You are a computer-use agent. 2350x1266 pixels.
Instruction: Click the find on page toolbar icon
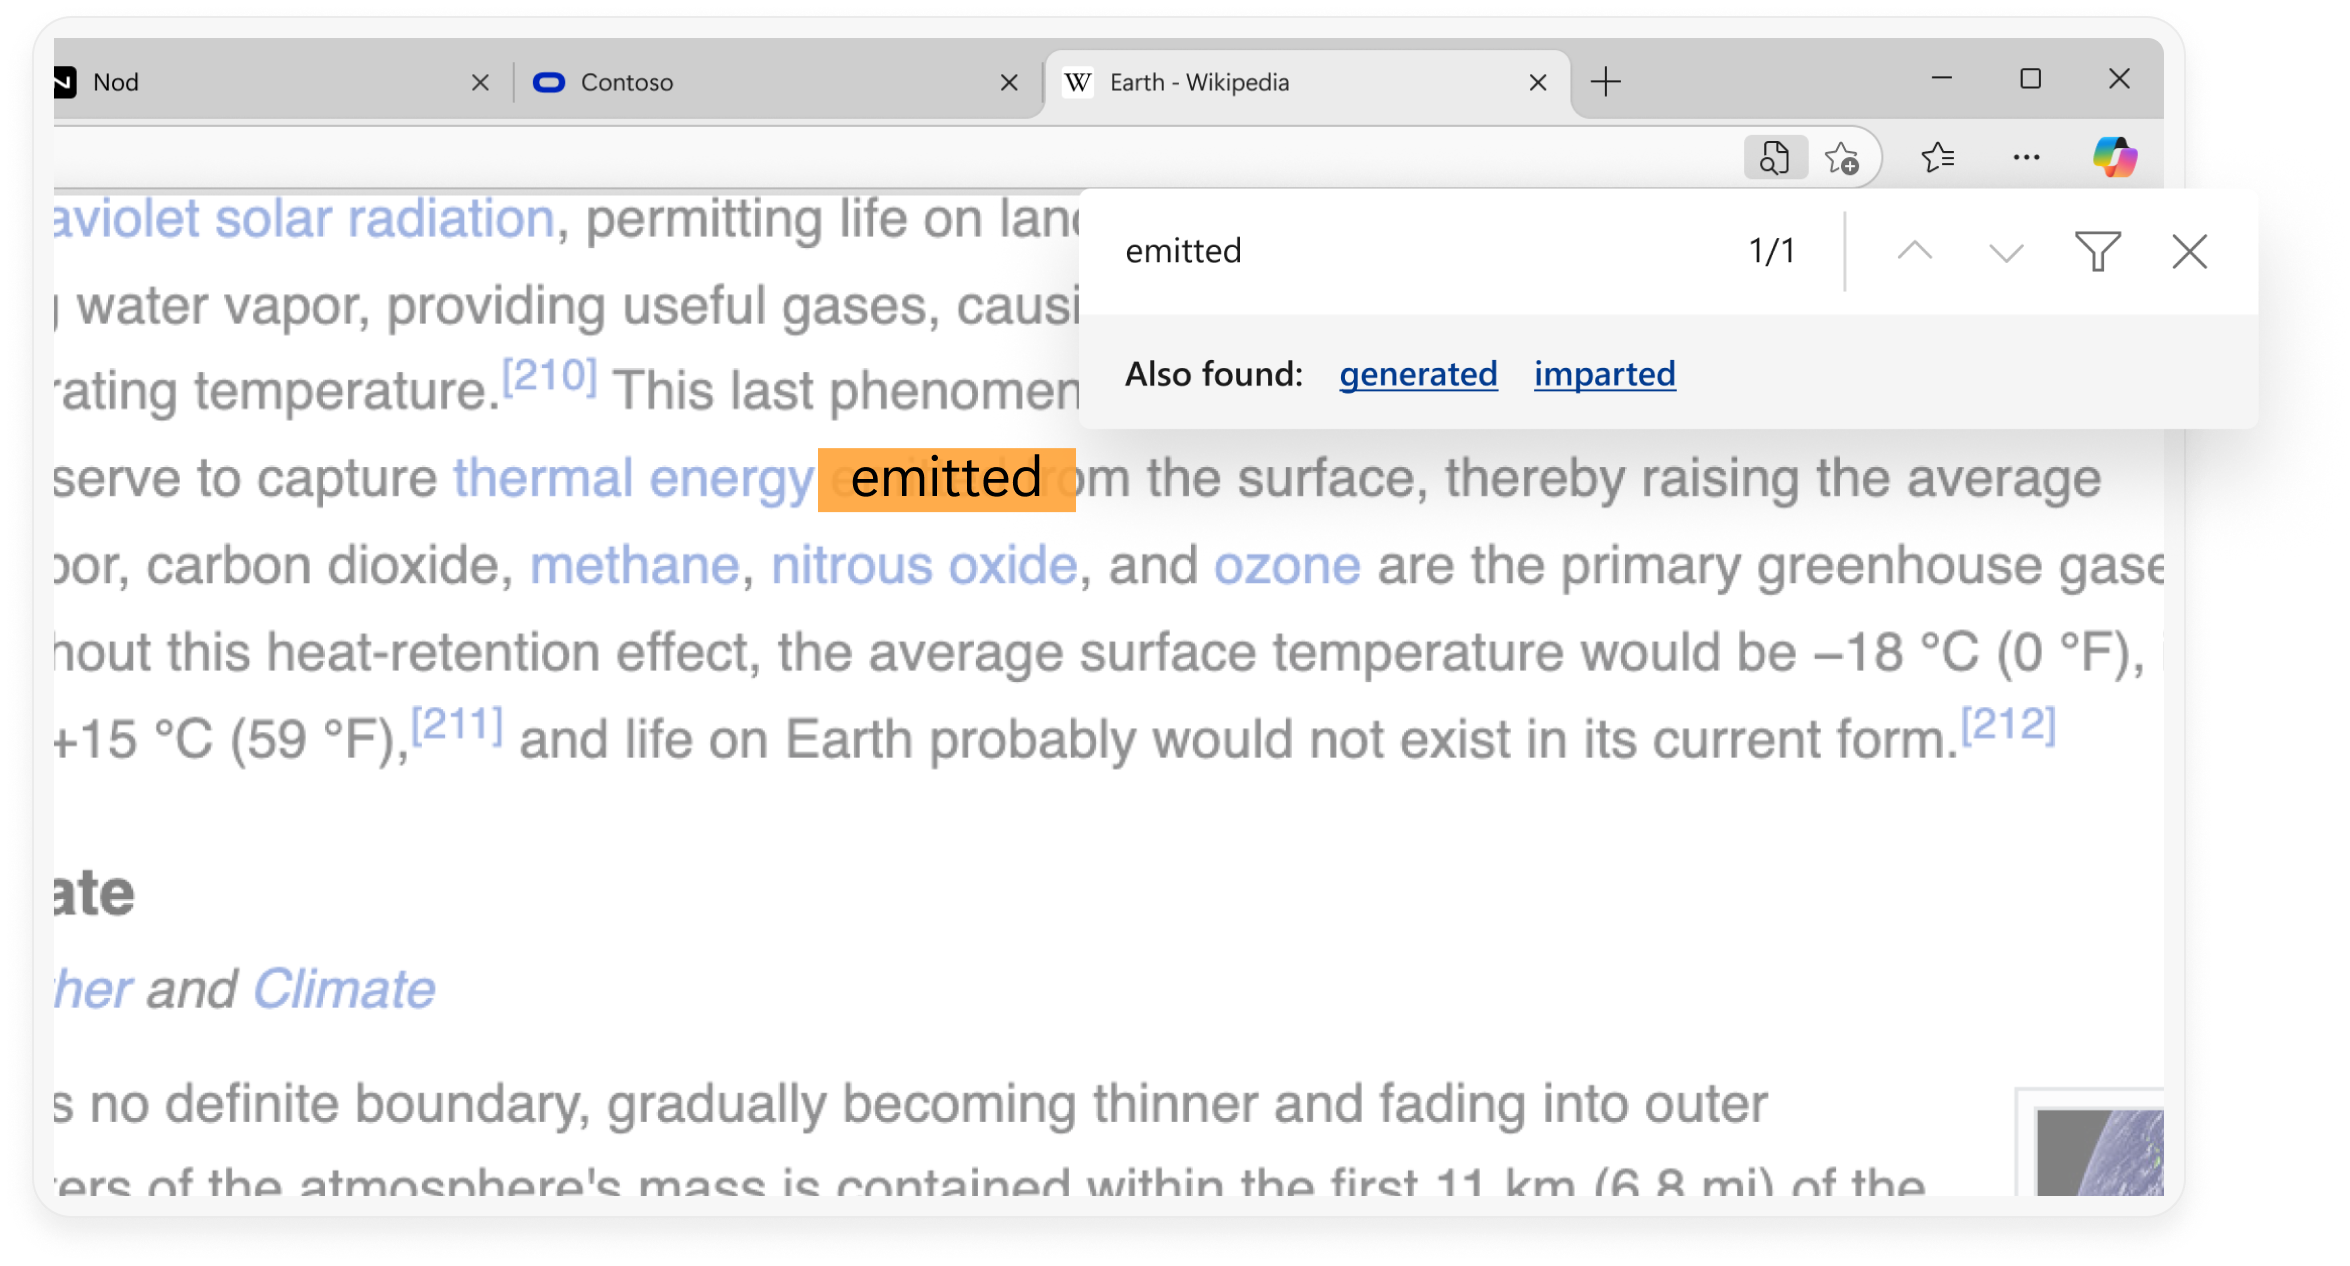(1775, 158)
